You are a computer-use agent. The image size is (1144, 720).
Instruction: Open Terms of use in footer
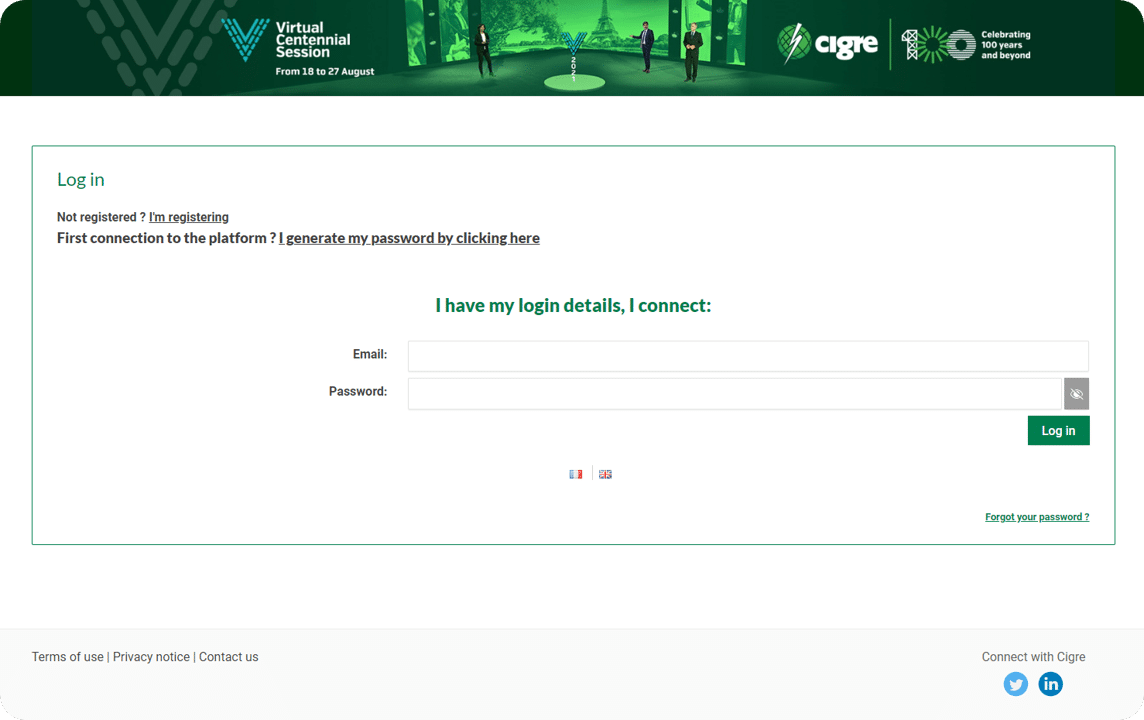point(68,657)
